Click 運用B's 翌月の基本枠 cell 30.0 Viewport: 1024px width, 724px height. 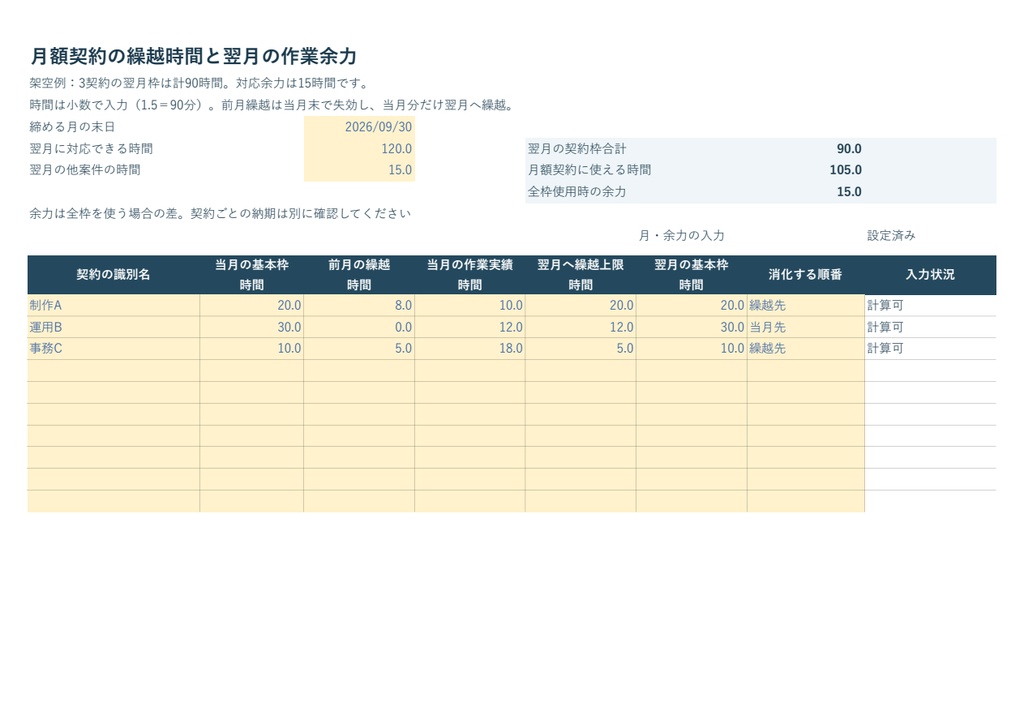coord(692,327)
